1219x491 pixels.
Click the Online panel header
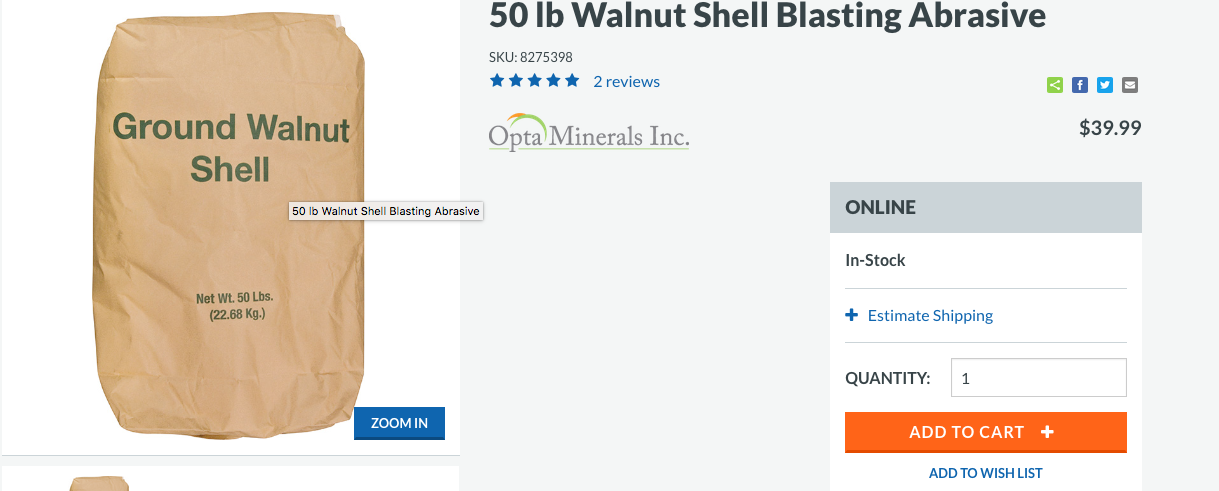985,208
